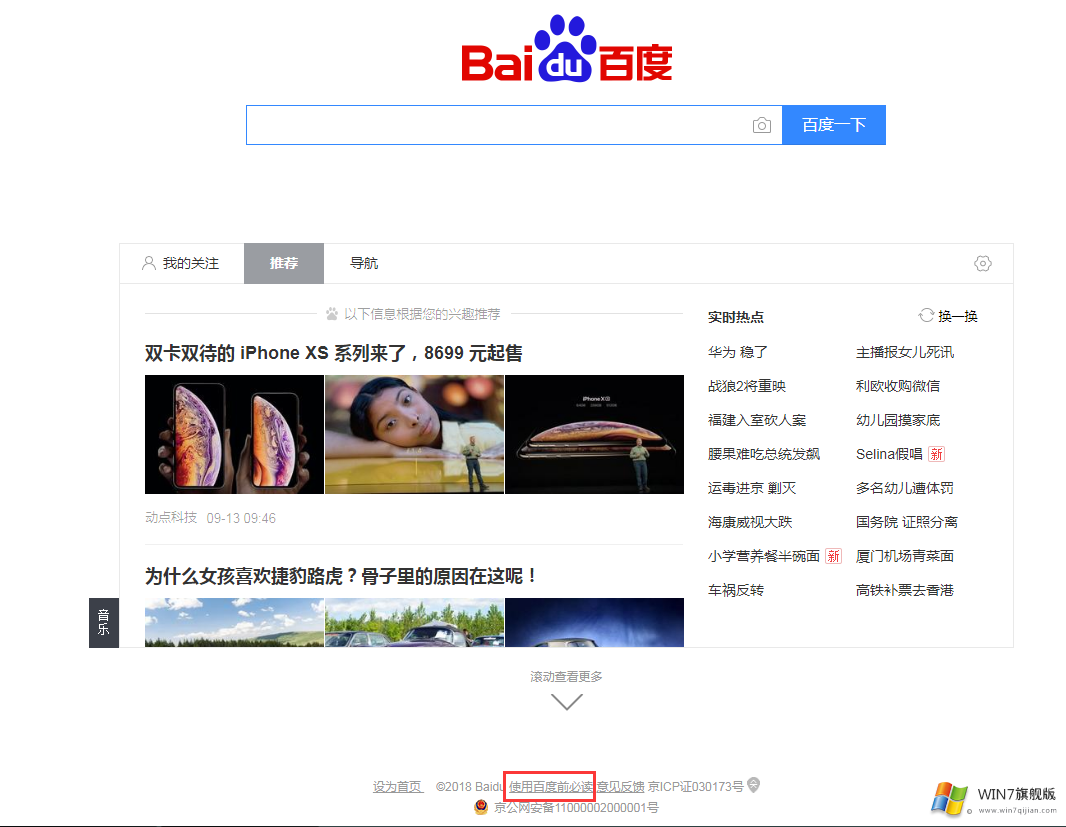Click the shield icon after ICP number
This screenshot has width=1066, height=827.
[x=753, y=785]
